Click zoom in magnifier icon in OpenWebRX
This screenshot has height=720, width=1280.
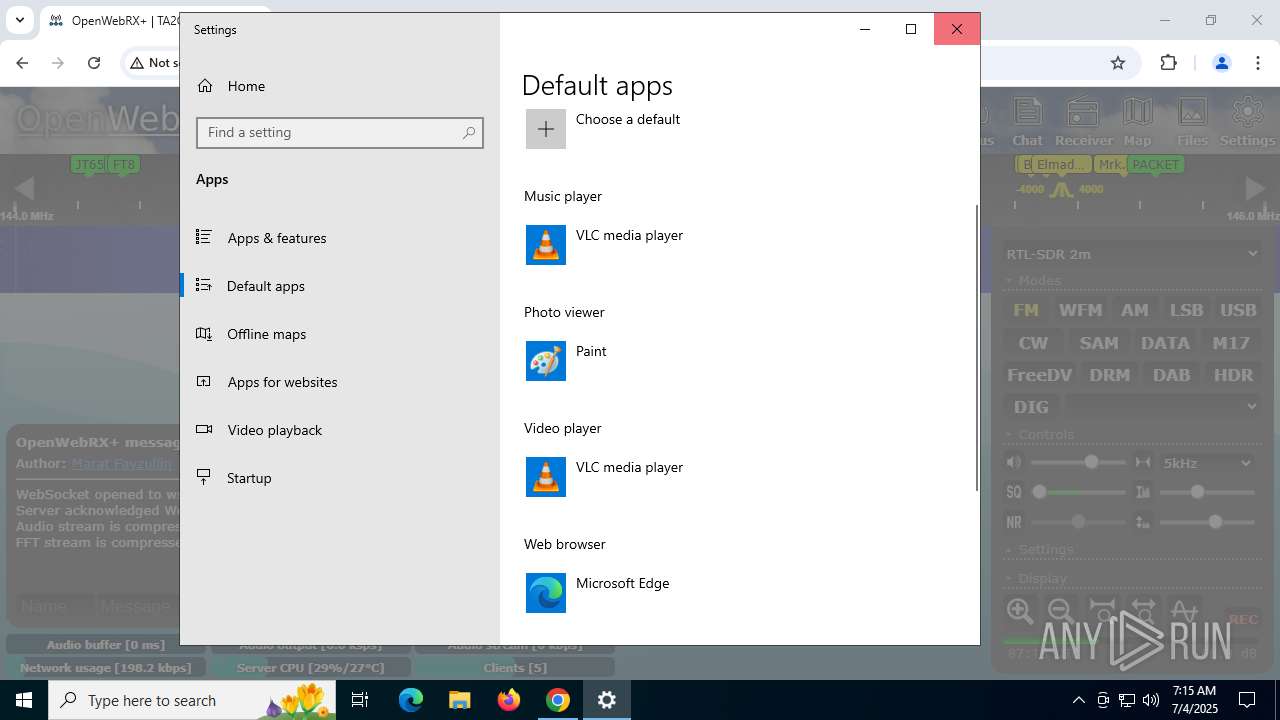(1020, 611)
